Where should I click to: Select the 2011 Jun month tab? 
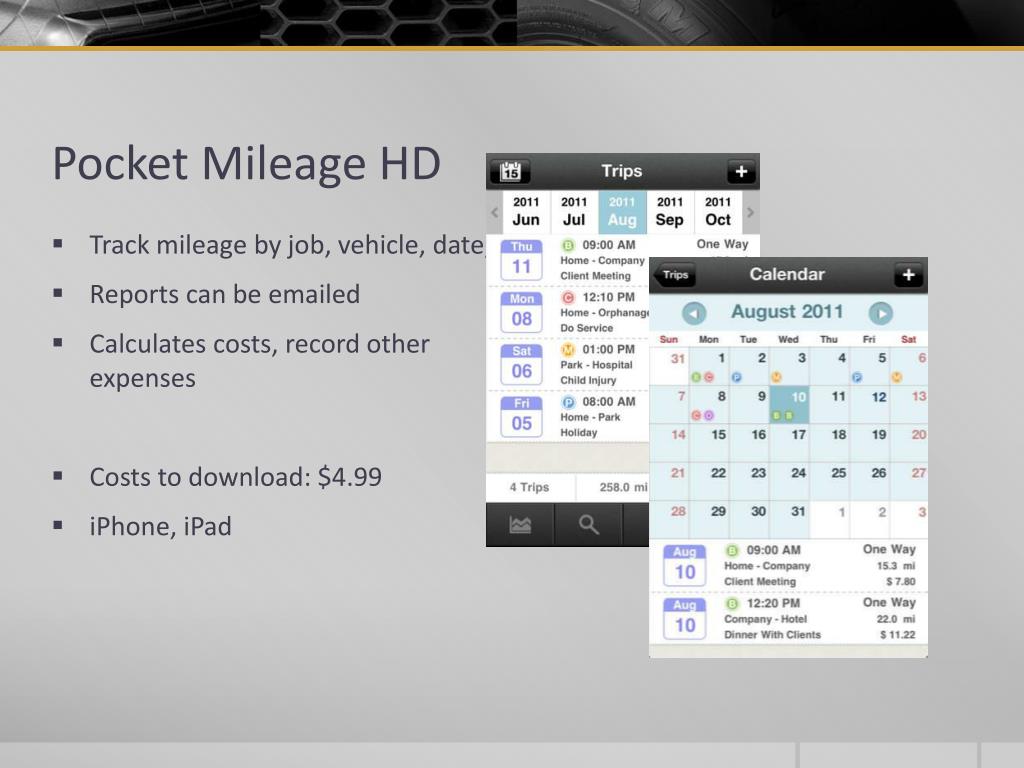tap(526, 212)
